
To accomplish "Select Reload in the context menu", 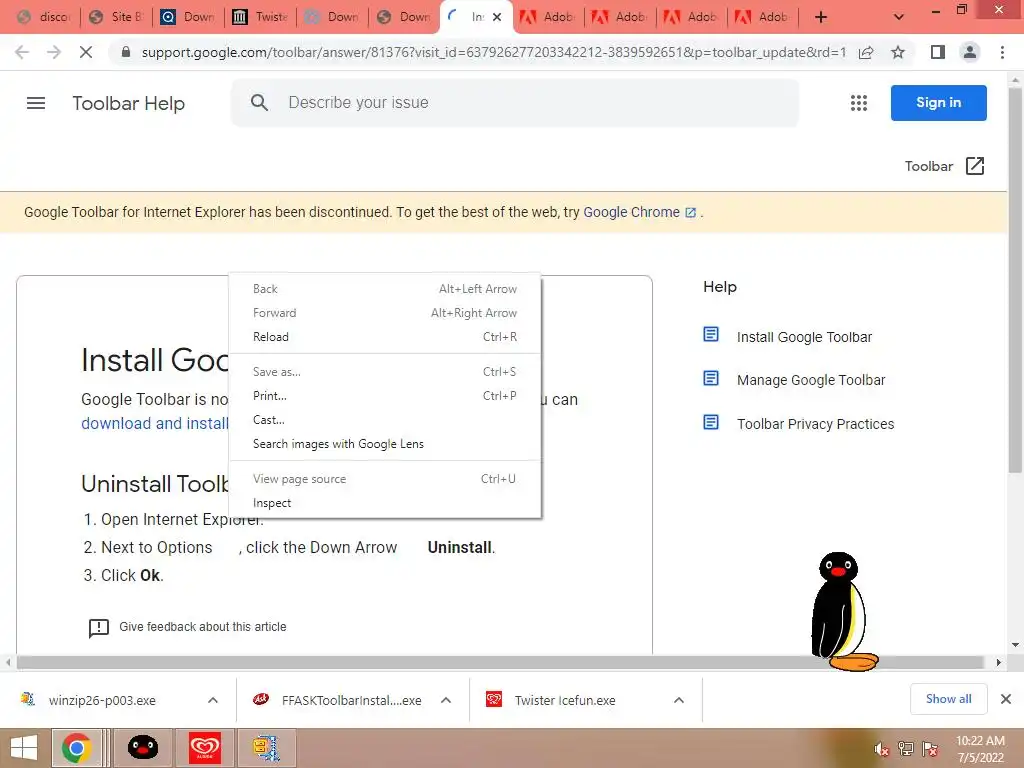I will coord(385,337).
